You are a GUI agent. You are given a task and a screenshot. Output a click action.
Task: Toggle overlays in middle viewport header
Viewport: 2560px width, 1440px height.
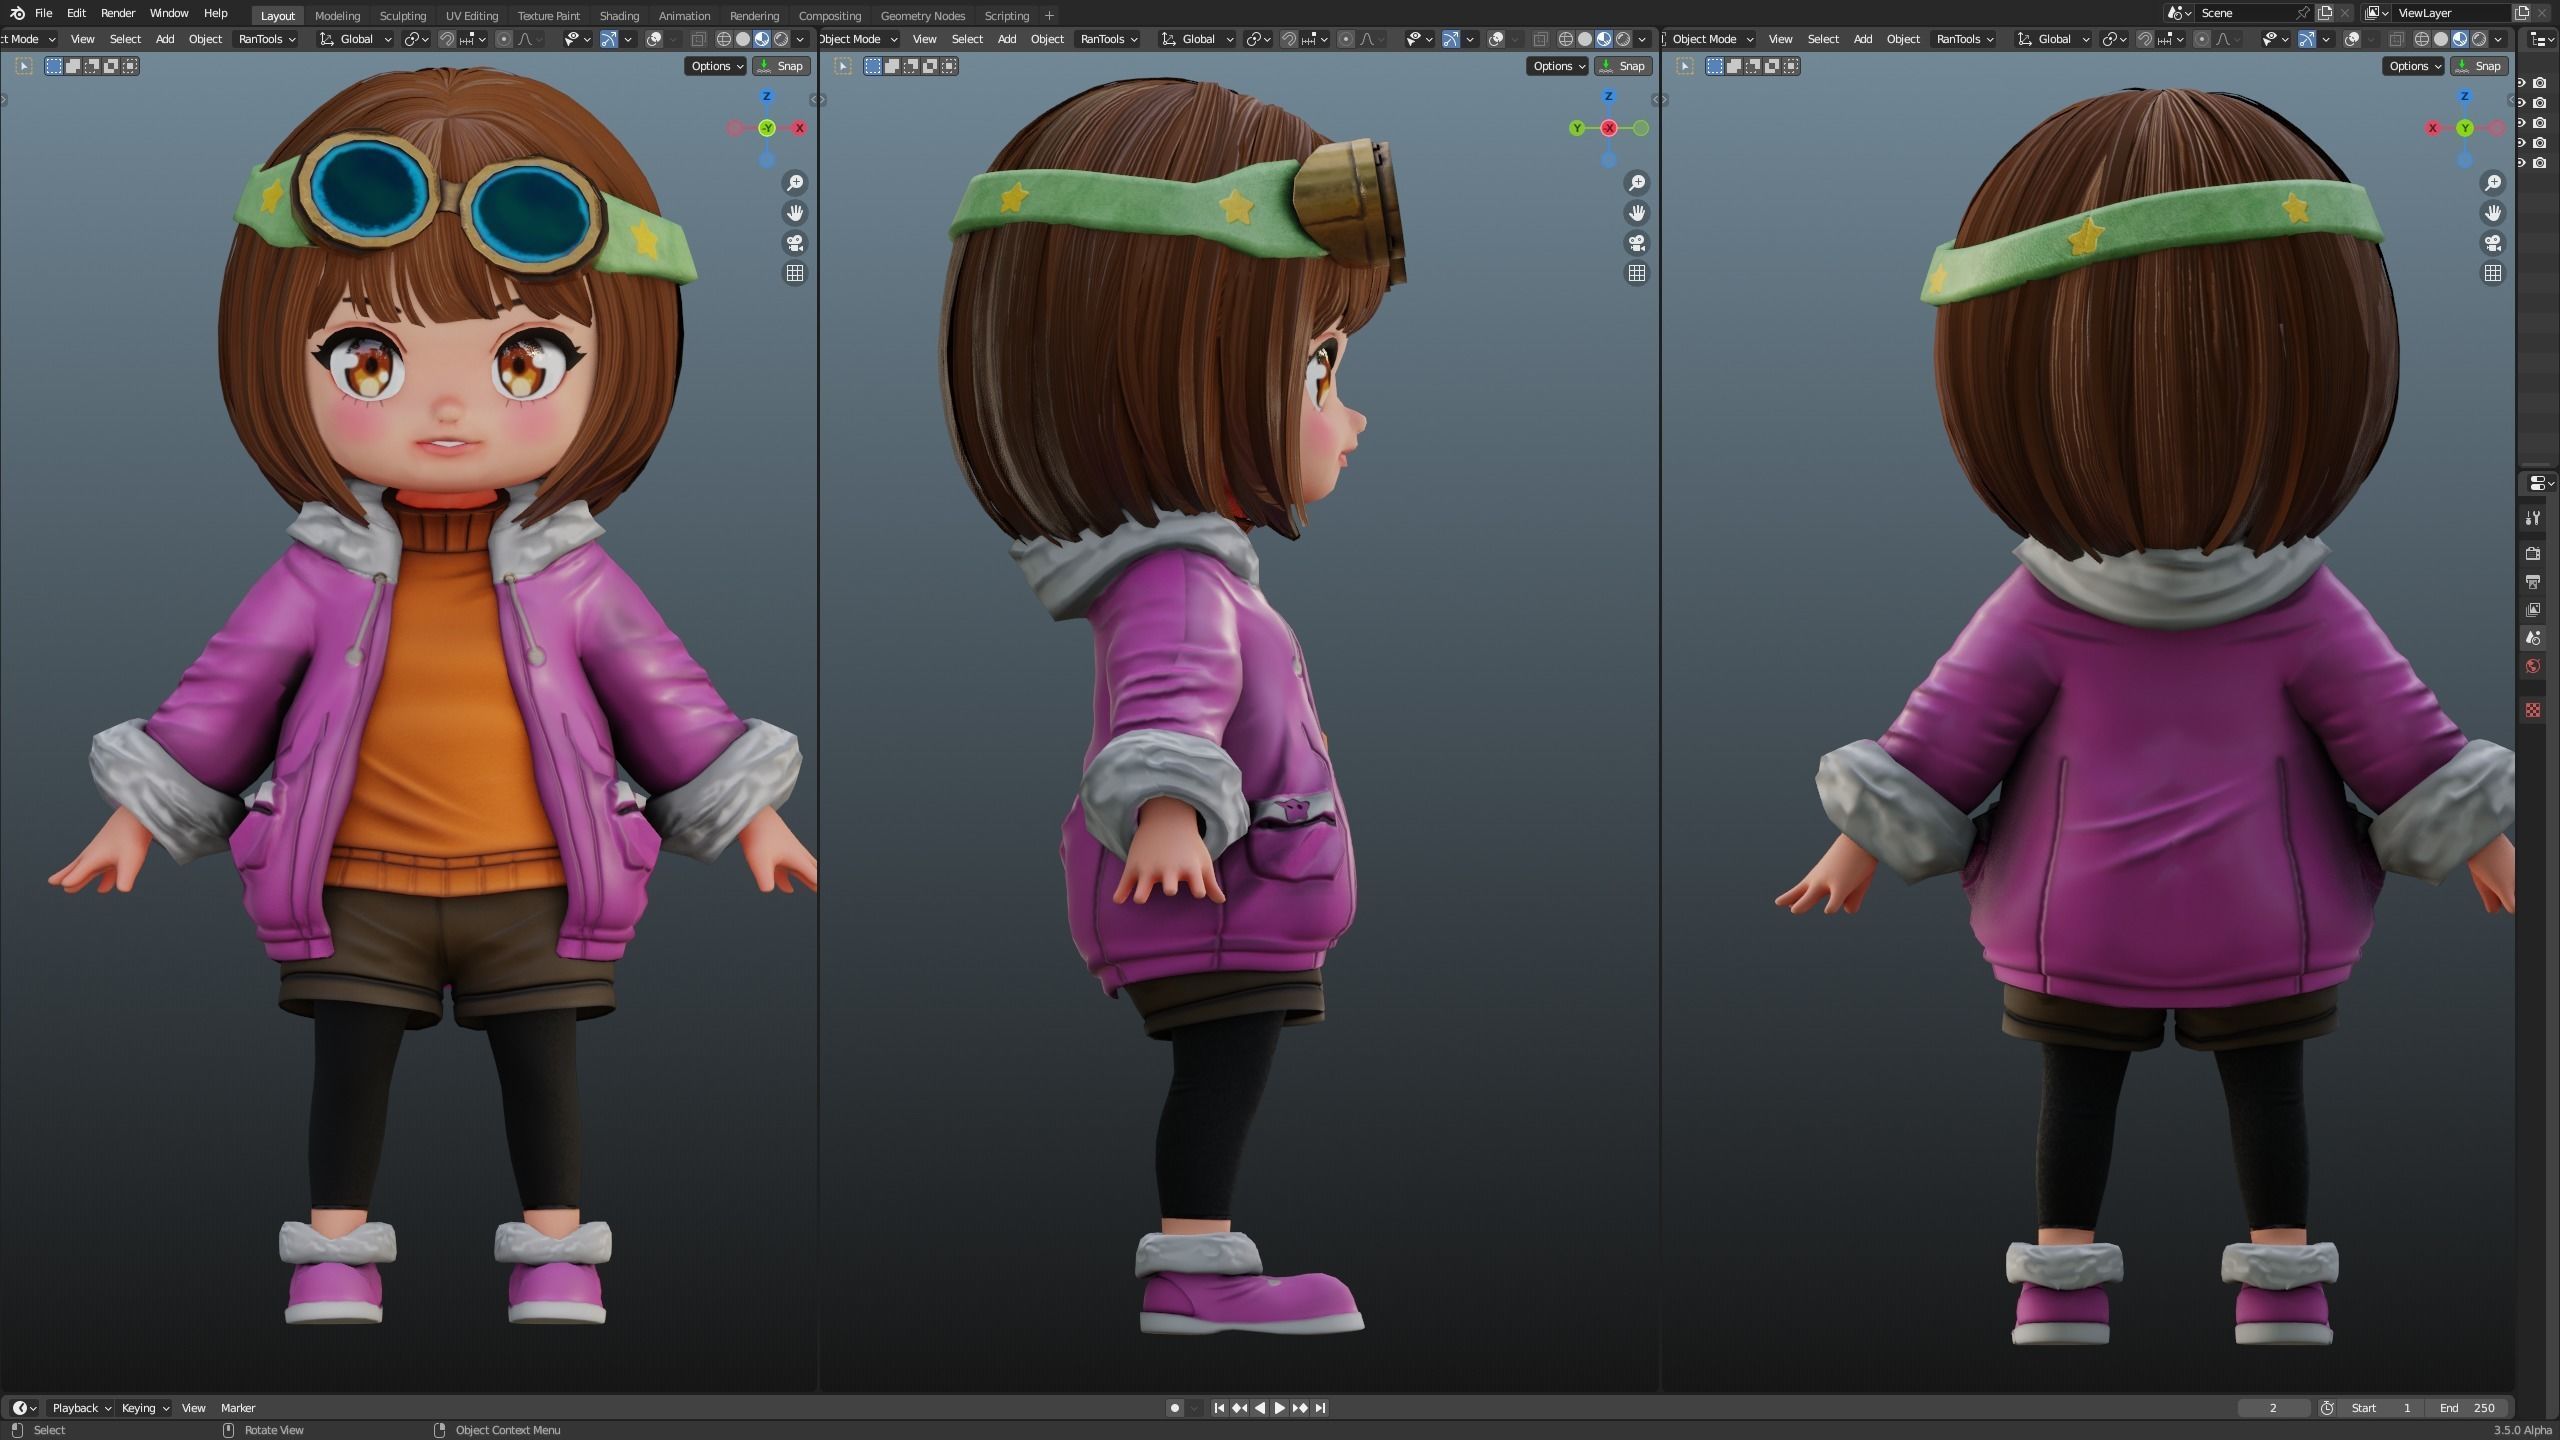click(1496, 39)
